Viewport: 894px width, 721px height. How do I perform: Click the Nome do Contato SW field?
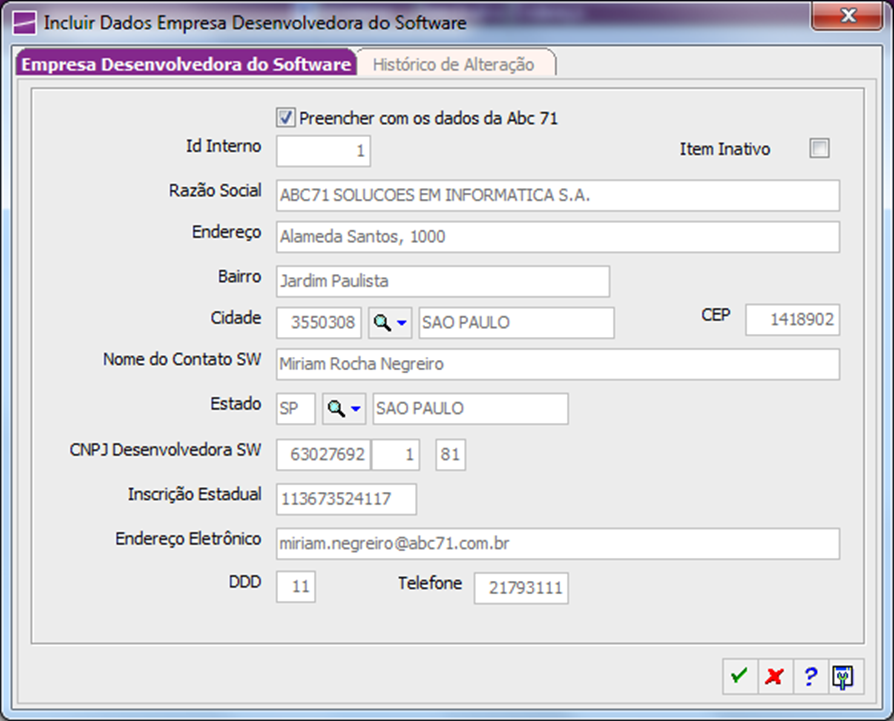pos(558,364)
